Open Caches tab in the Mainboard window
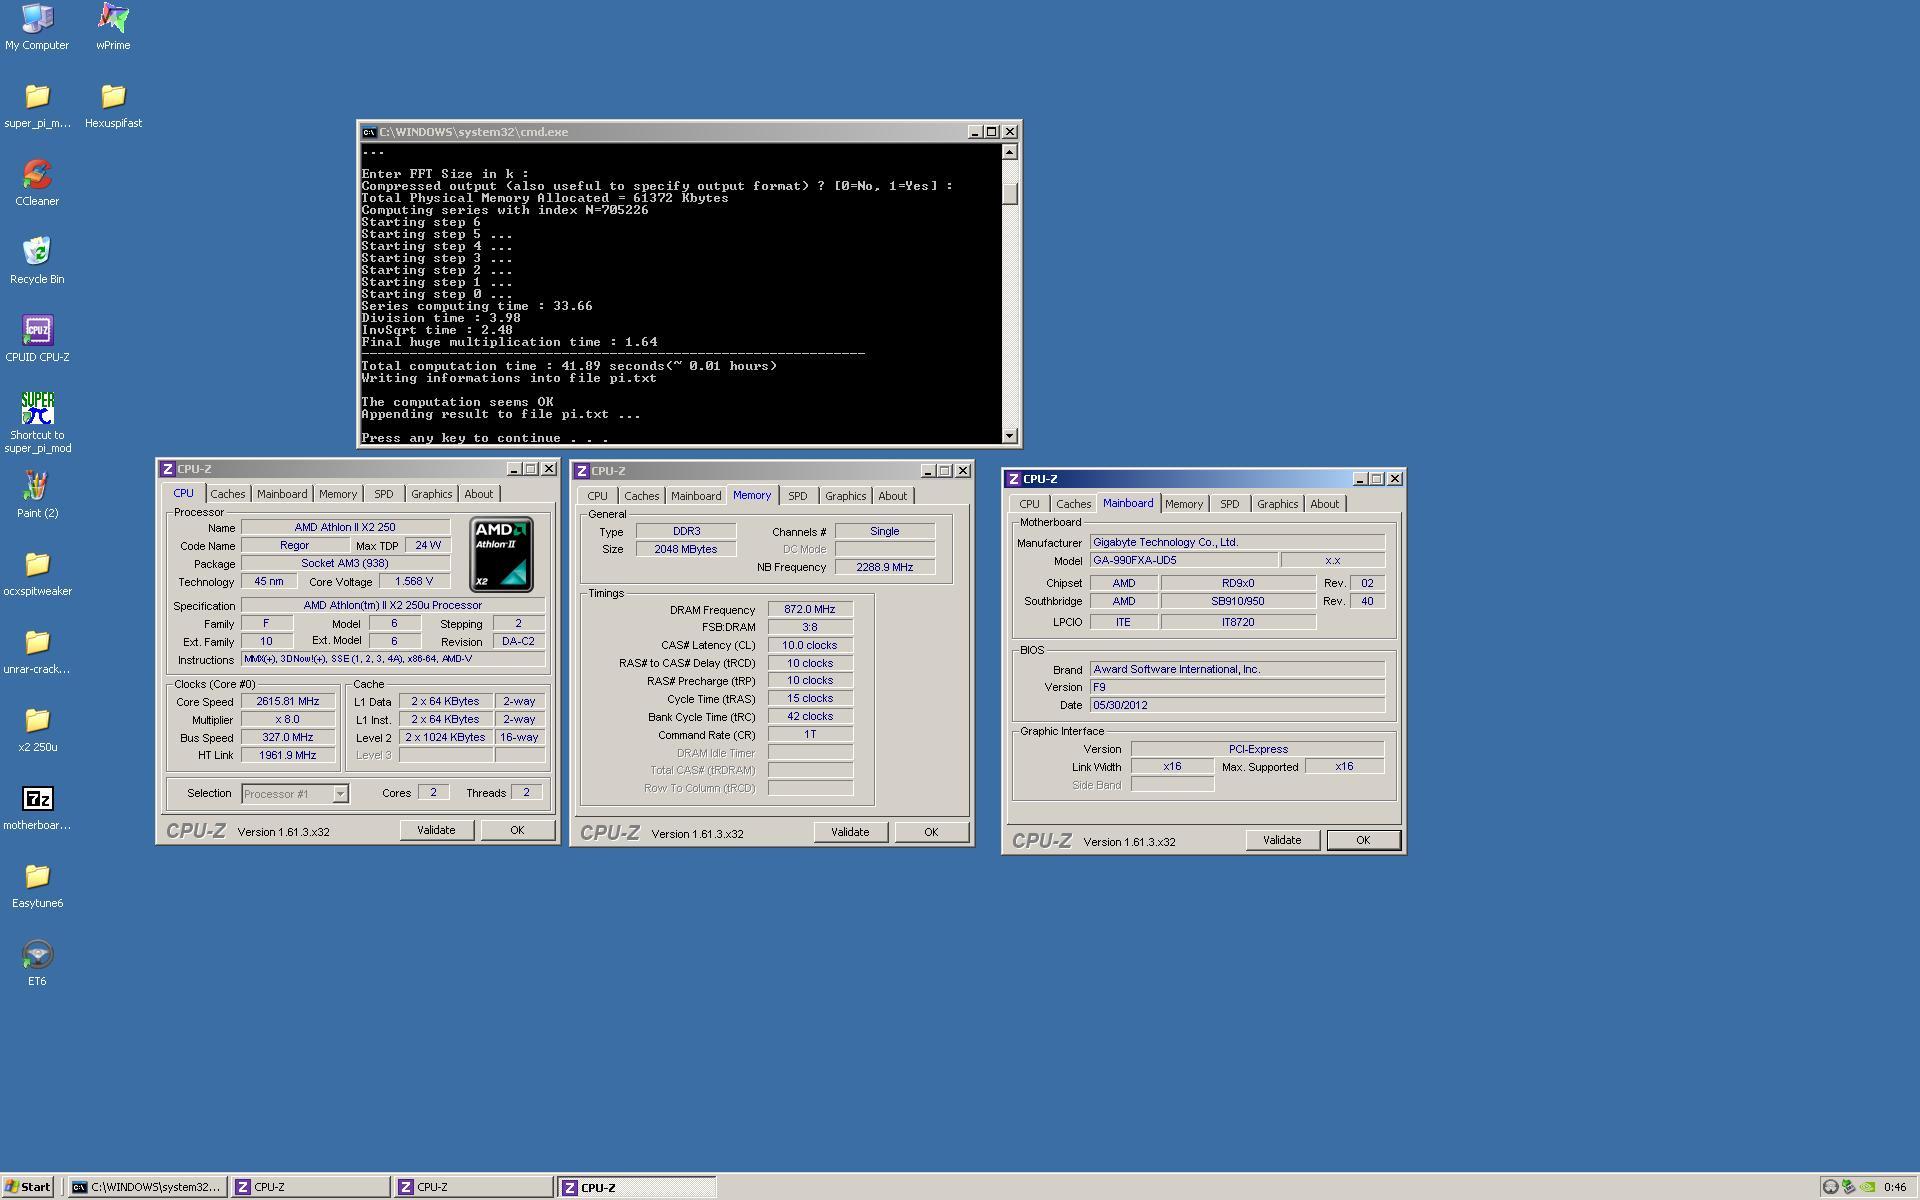Image resolution: width=1920 pixels, height=1200 pixels. [1074, 504]
